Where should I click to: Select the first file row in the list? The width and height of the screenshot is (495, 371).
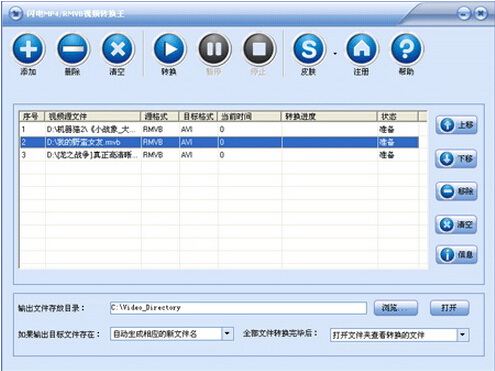point(219,129)
